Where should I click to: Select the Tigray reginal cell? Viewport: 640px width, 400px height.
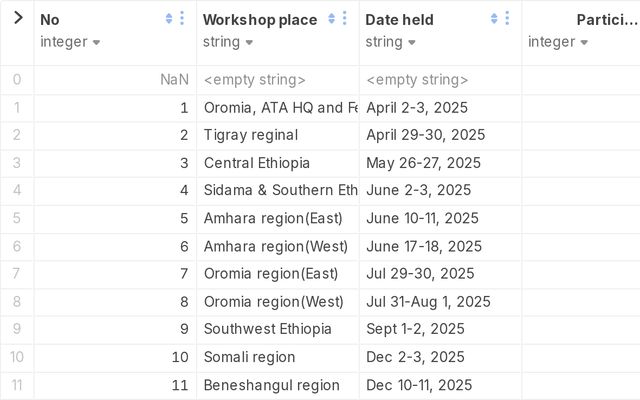(x=251, y=135)
